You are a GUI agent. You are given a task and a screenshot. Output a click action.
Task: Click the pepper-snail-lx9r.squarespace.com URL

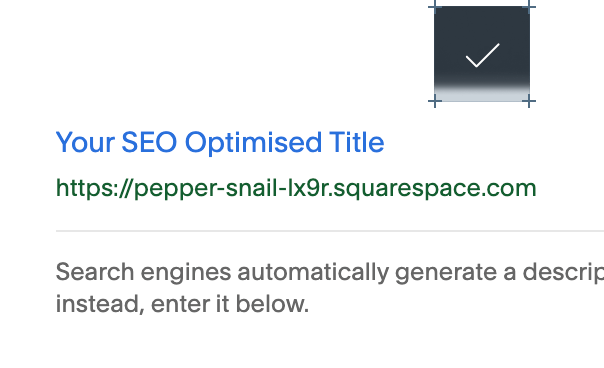[x=296, y=188]
